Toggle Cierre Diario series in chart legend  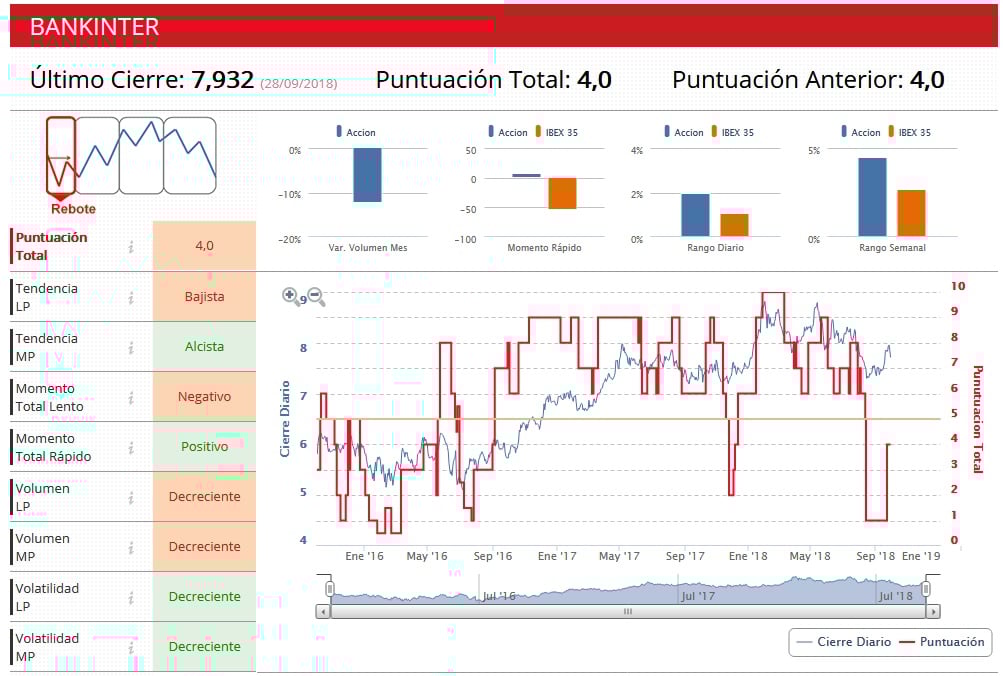click(844, 641)
